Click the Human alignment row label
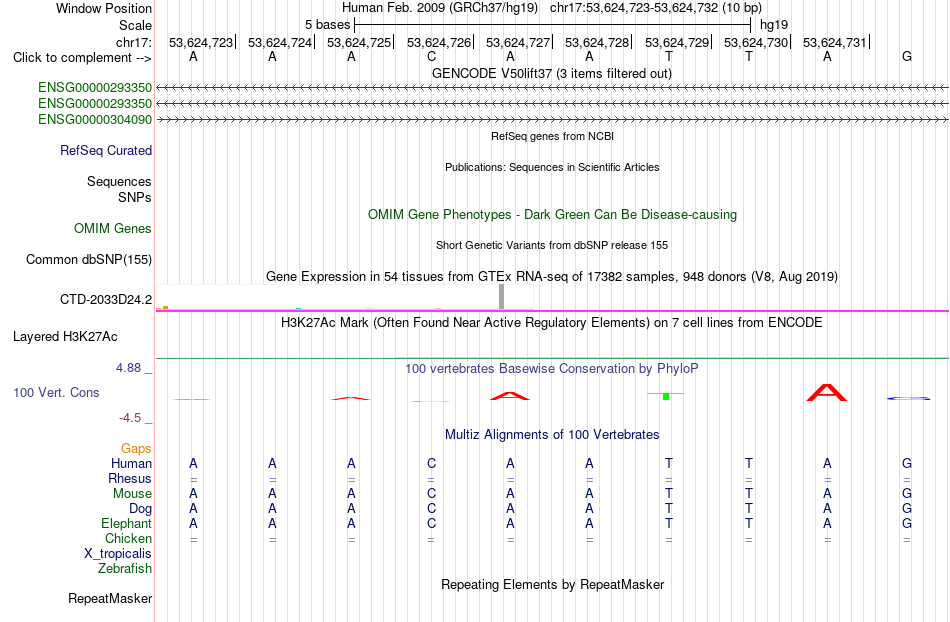This screenshot has width=950, height=622. pyautogui.click(x=131, y=463)
